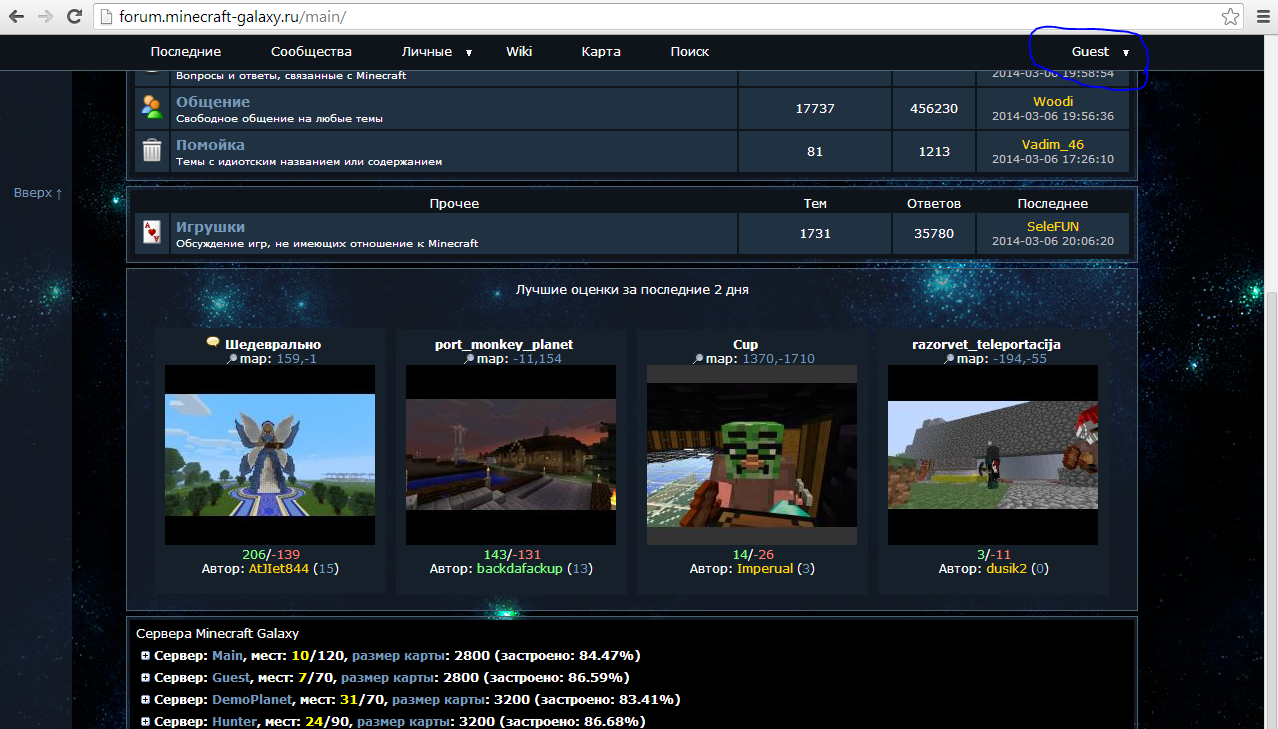
Task: Open the Игрушки forum section
Action: click(x=210, y=227)
